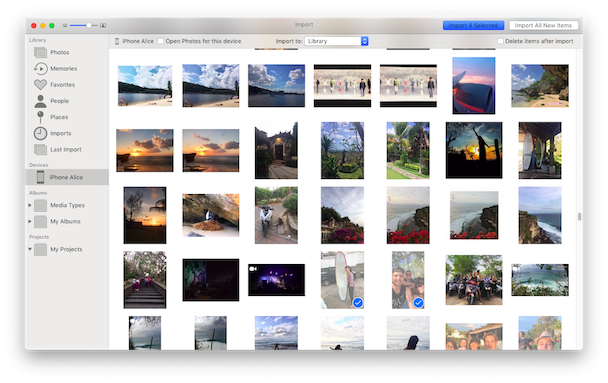Click iPhone Alice text in sidebar
Image resolution: width=608 pixels, height=383 pixels.
66,178
